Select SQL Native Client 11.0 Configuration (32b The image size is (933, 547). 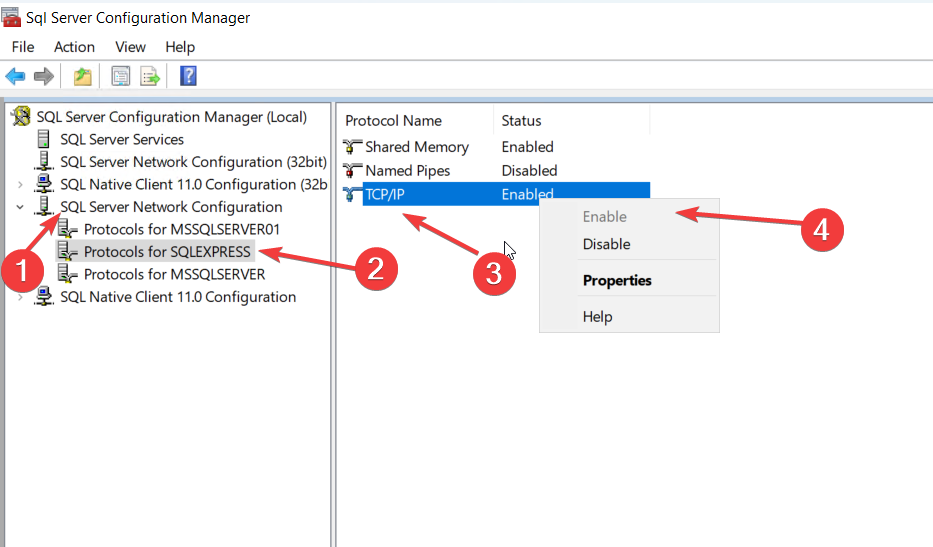coord(193,185)
